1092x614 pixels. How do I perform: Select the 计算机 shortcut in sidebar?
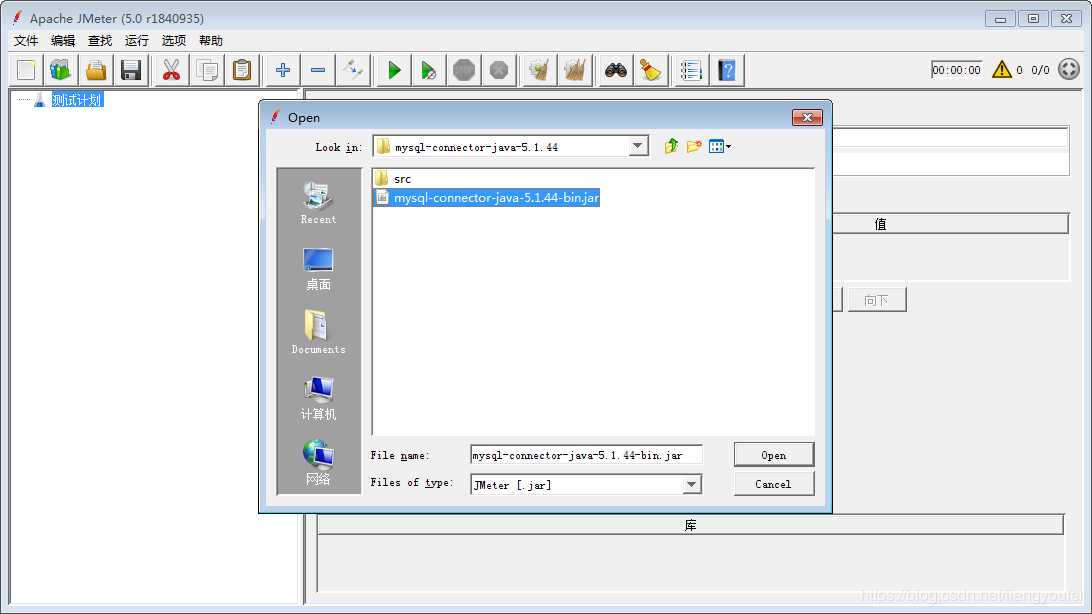pos(318,399)
